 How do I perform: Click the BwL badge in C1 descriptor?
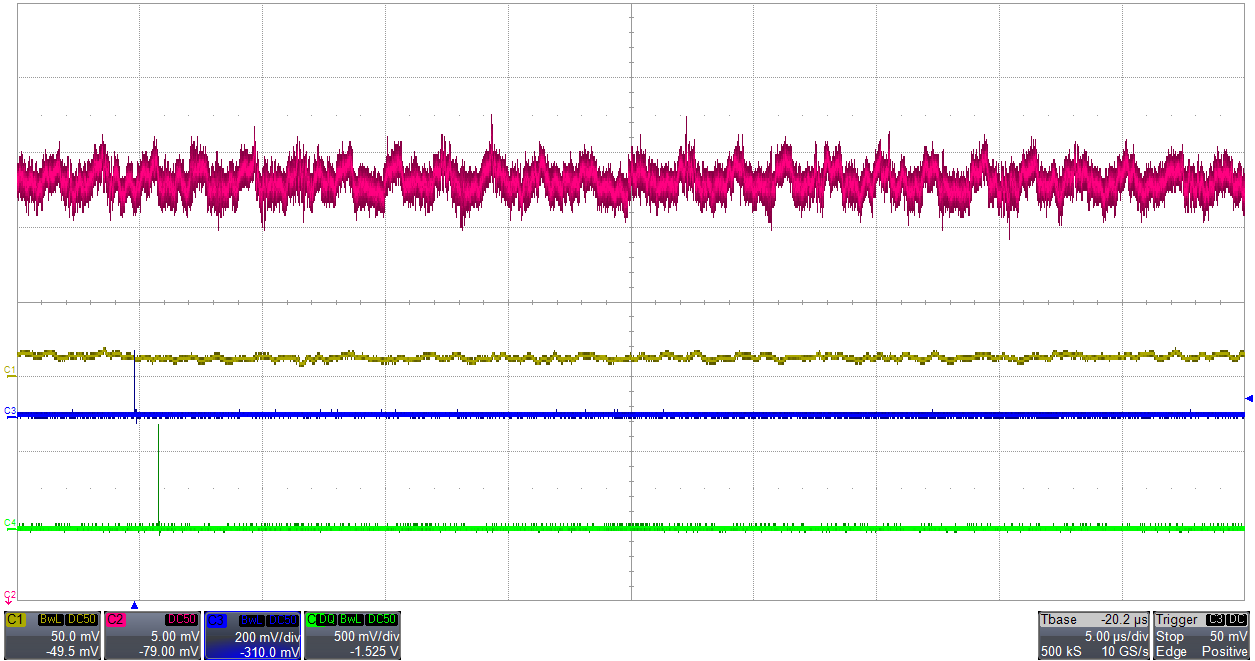[51, 620]
